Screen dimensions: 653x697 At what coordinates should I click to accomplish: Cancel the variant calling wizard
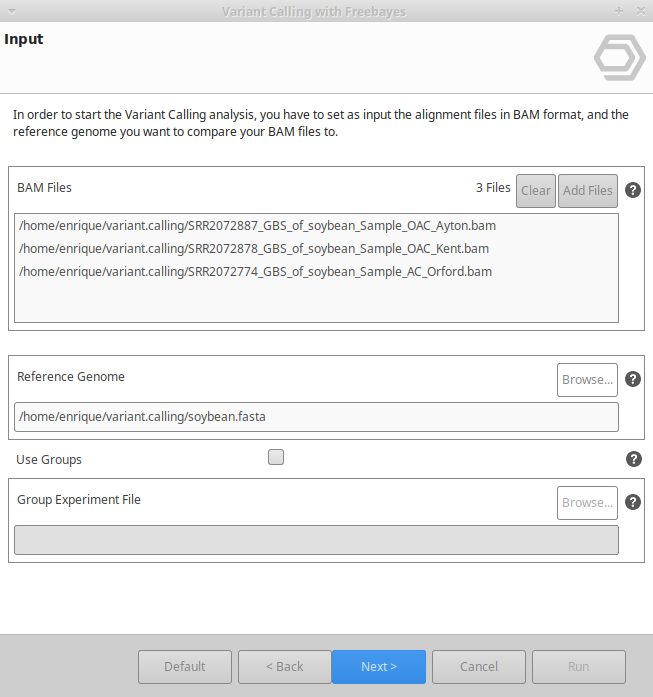click(x=479, y=667)
